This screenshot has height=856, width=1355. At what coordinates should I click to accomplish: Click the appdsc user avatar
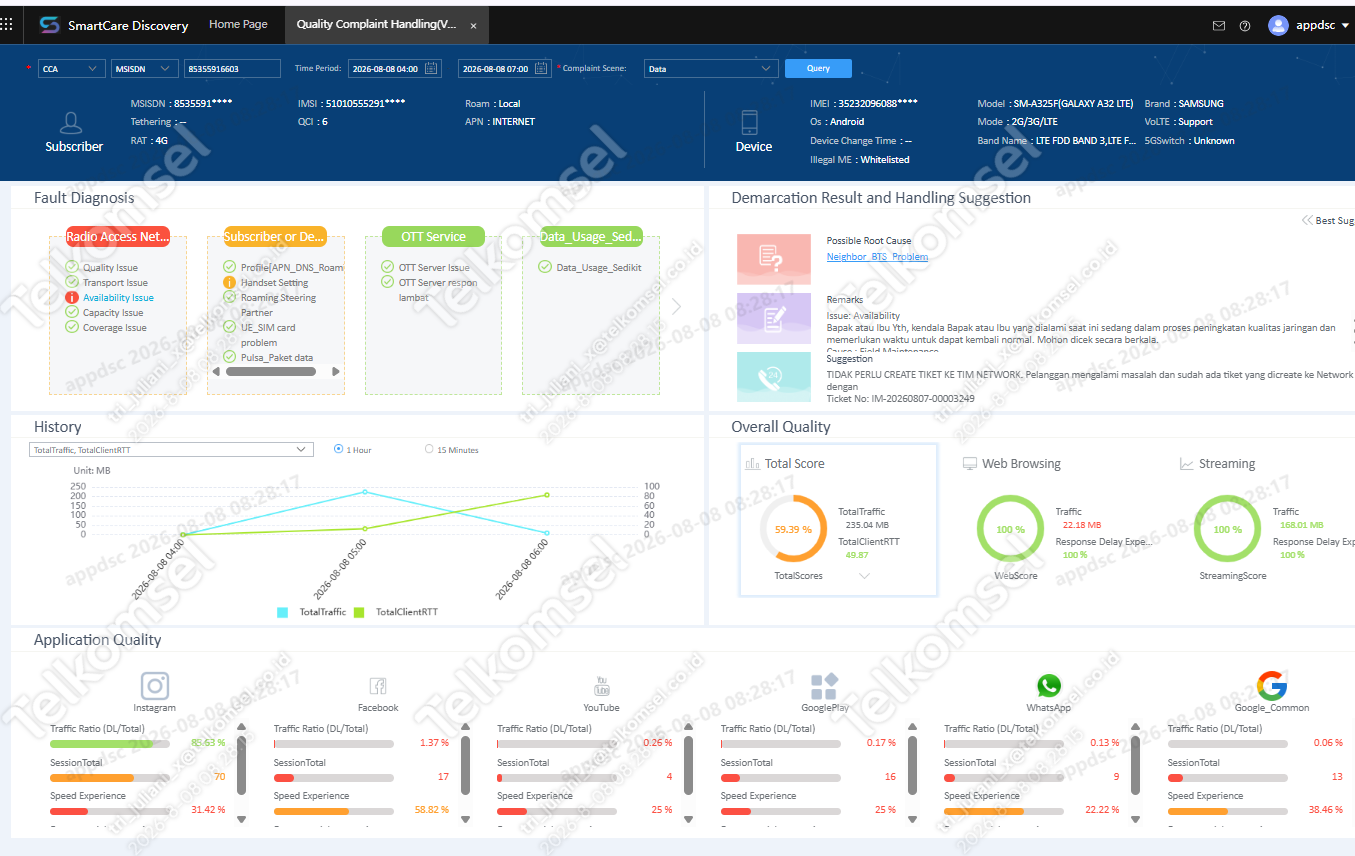1278,25
